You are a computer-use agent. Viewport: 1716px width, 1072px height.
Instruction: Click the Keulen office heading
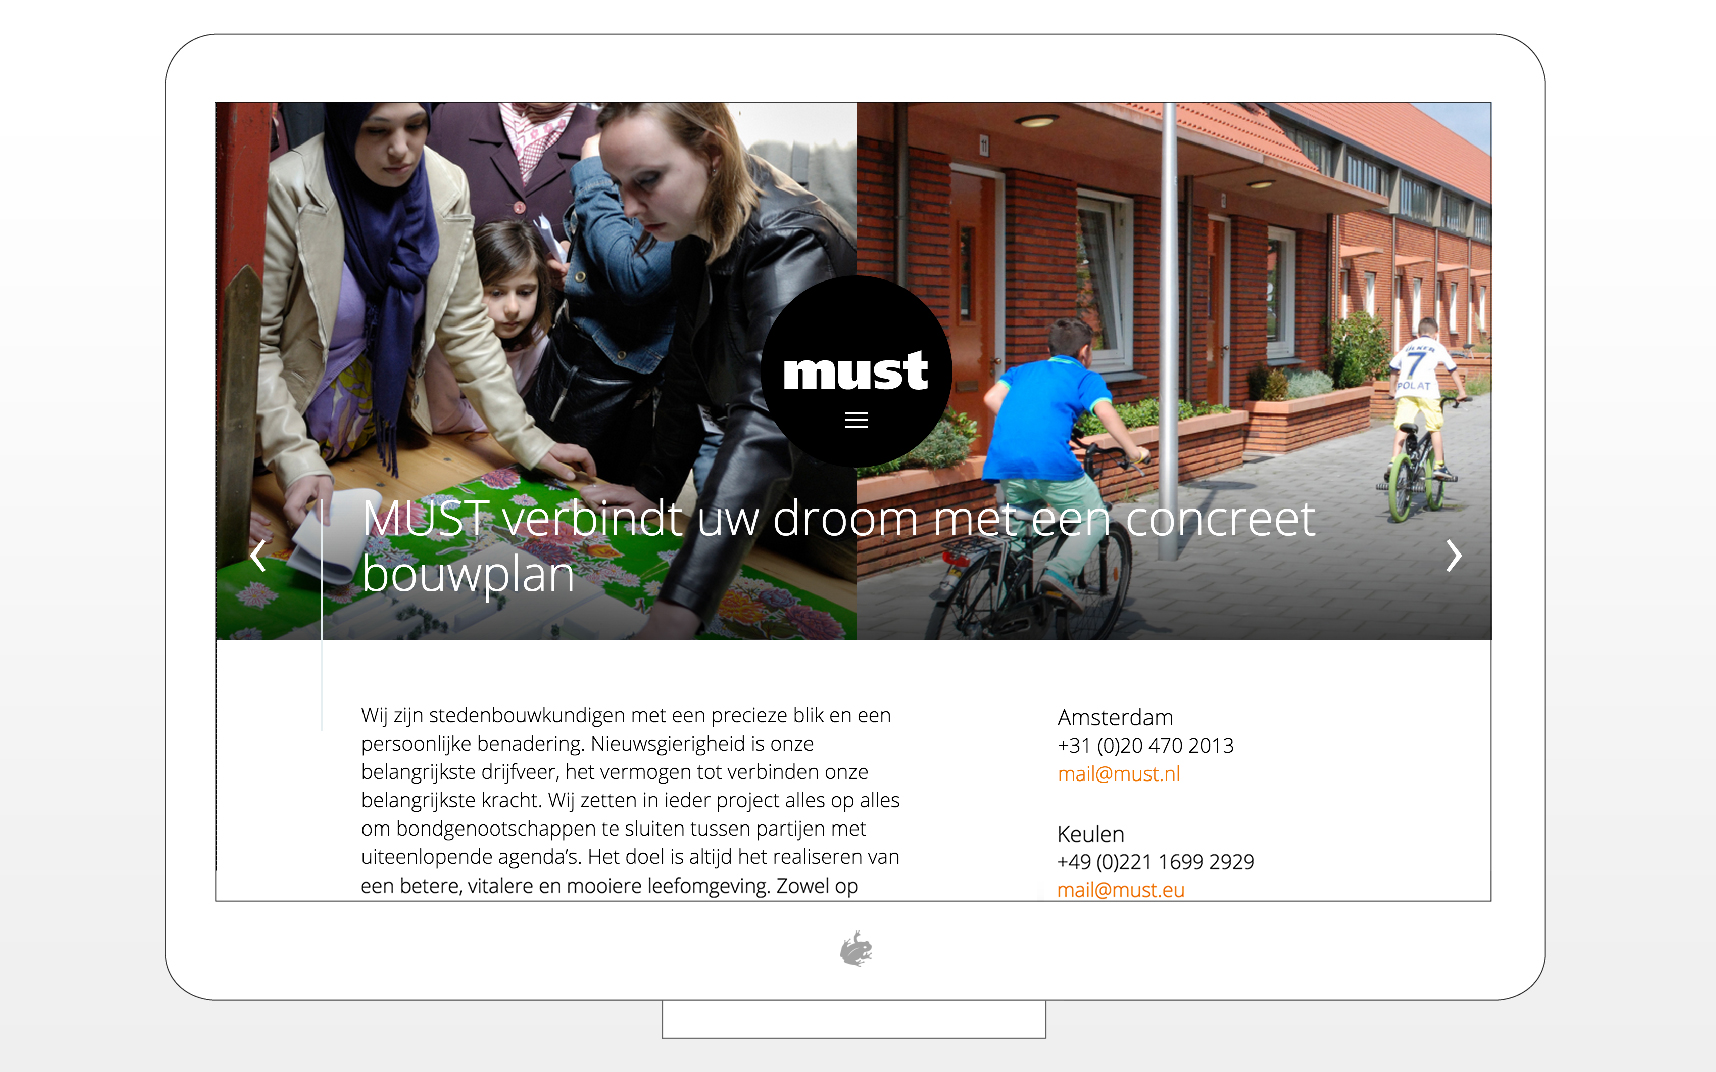tap(1091, 834)
